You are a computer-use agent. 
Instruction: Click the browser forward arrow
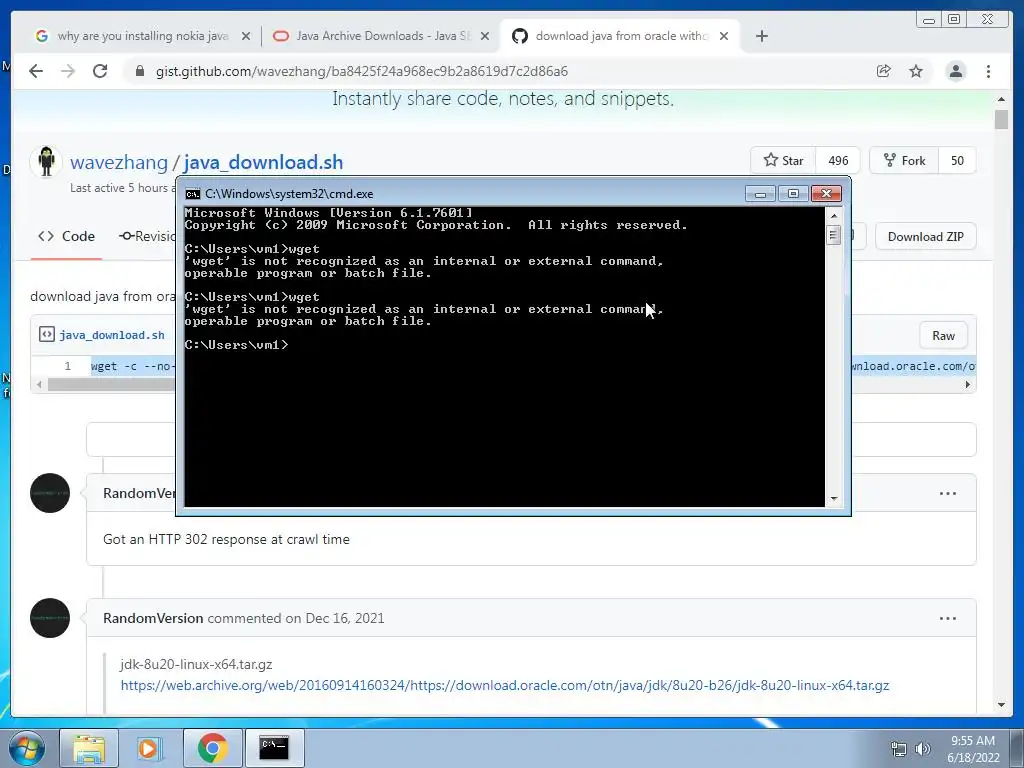(x=68, y=71)
